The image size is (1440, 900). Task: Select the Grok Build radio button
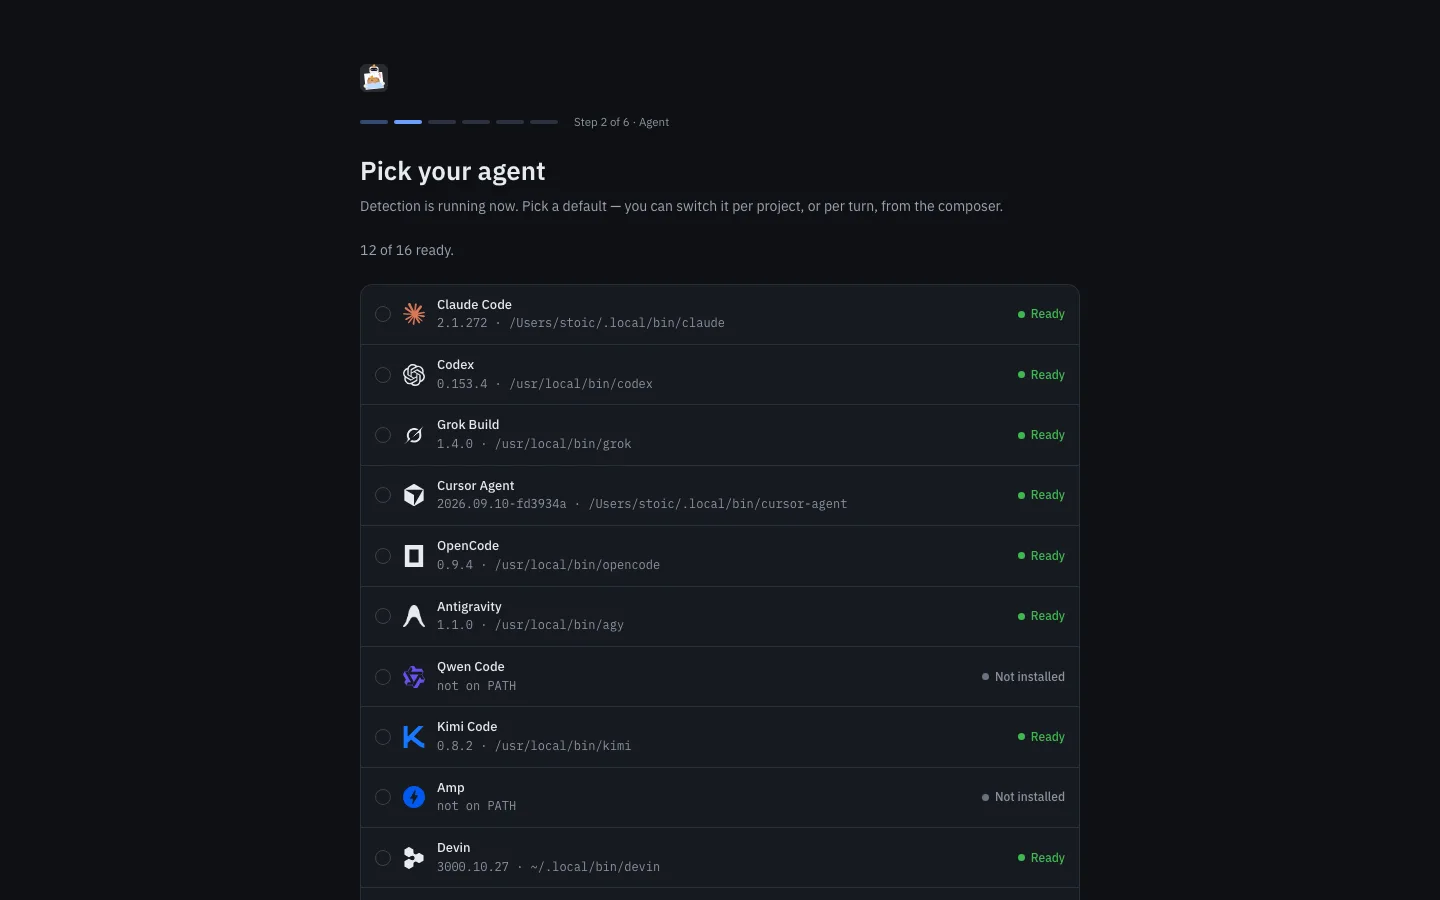pos(383,435)
